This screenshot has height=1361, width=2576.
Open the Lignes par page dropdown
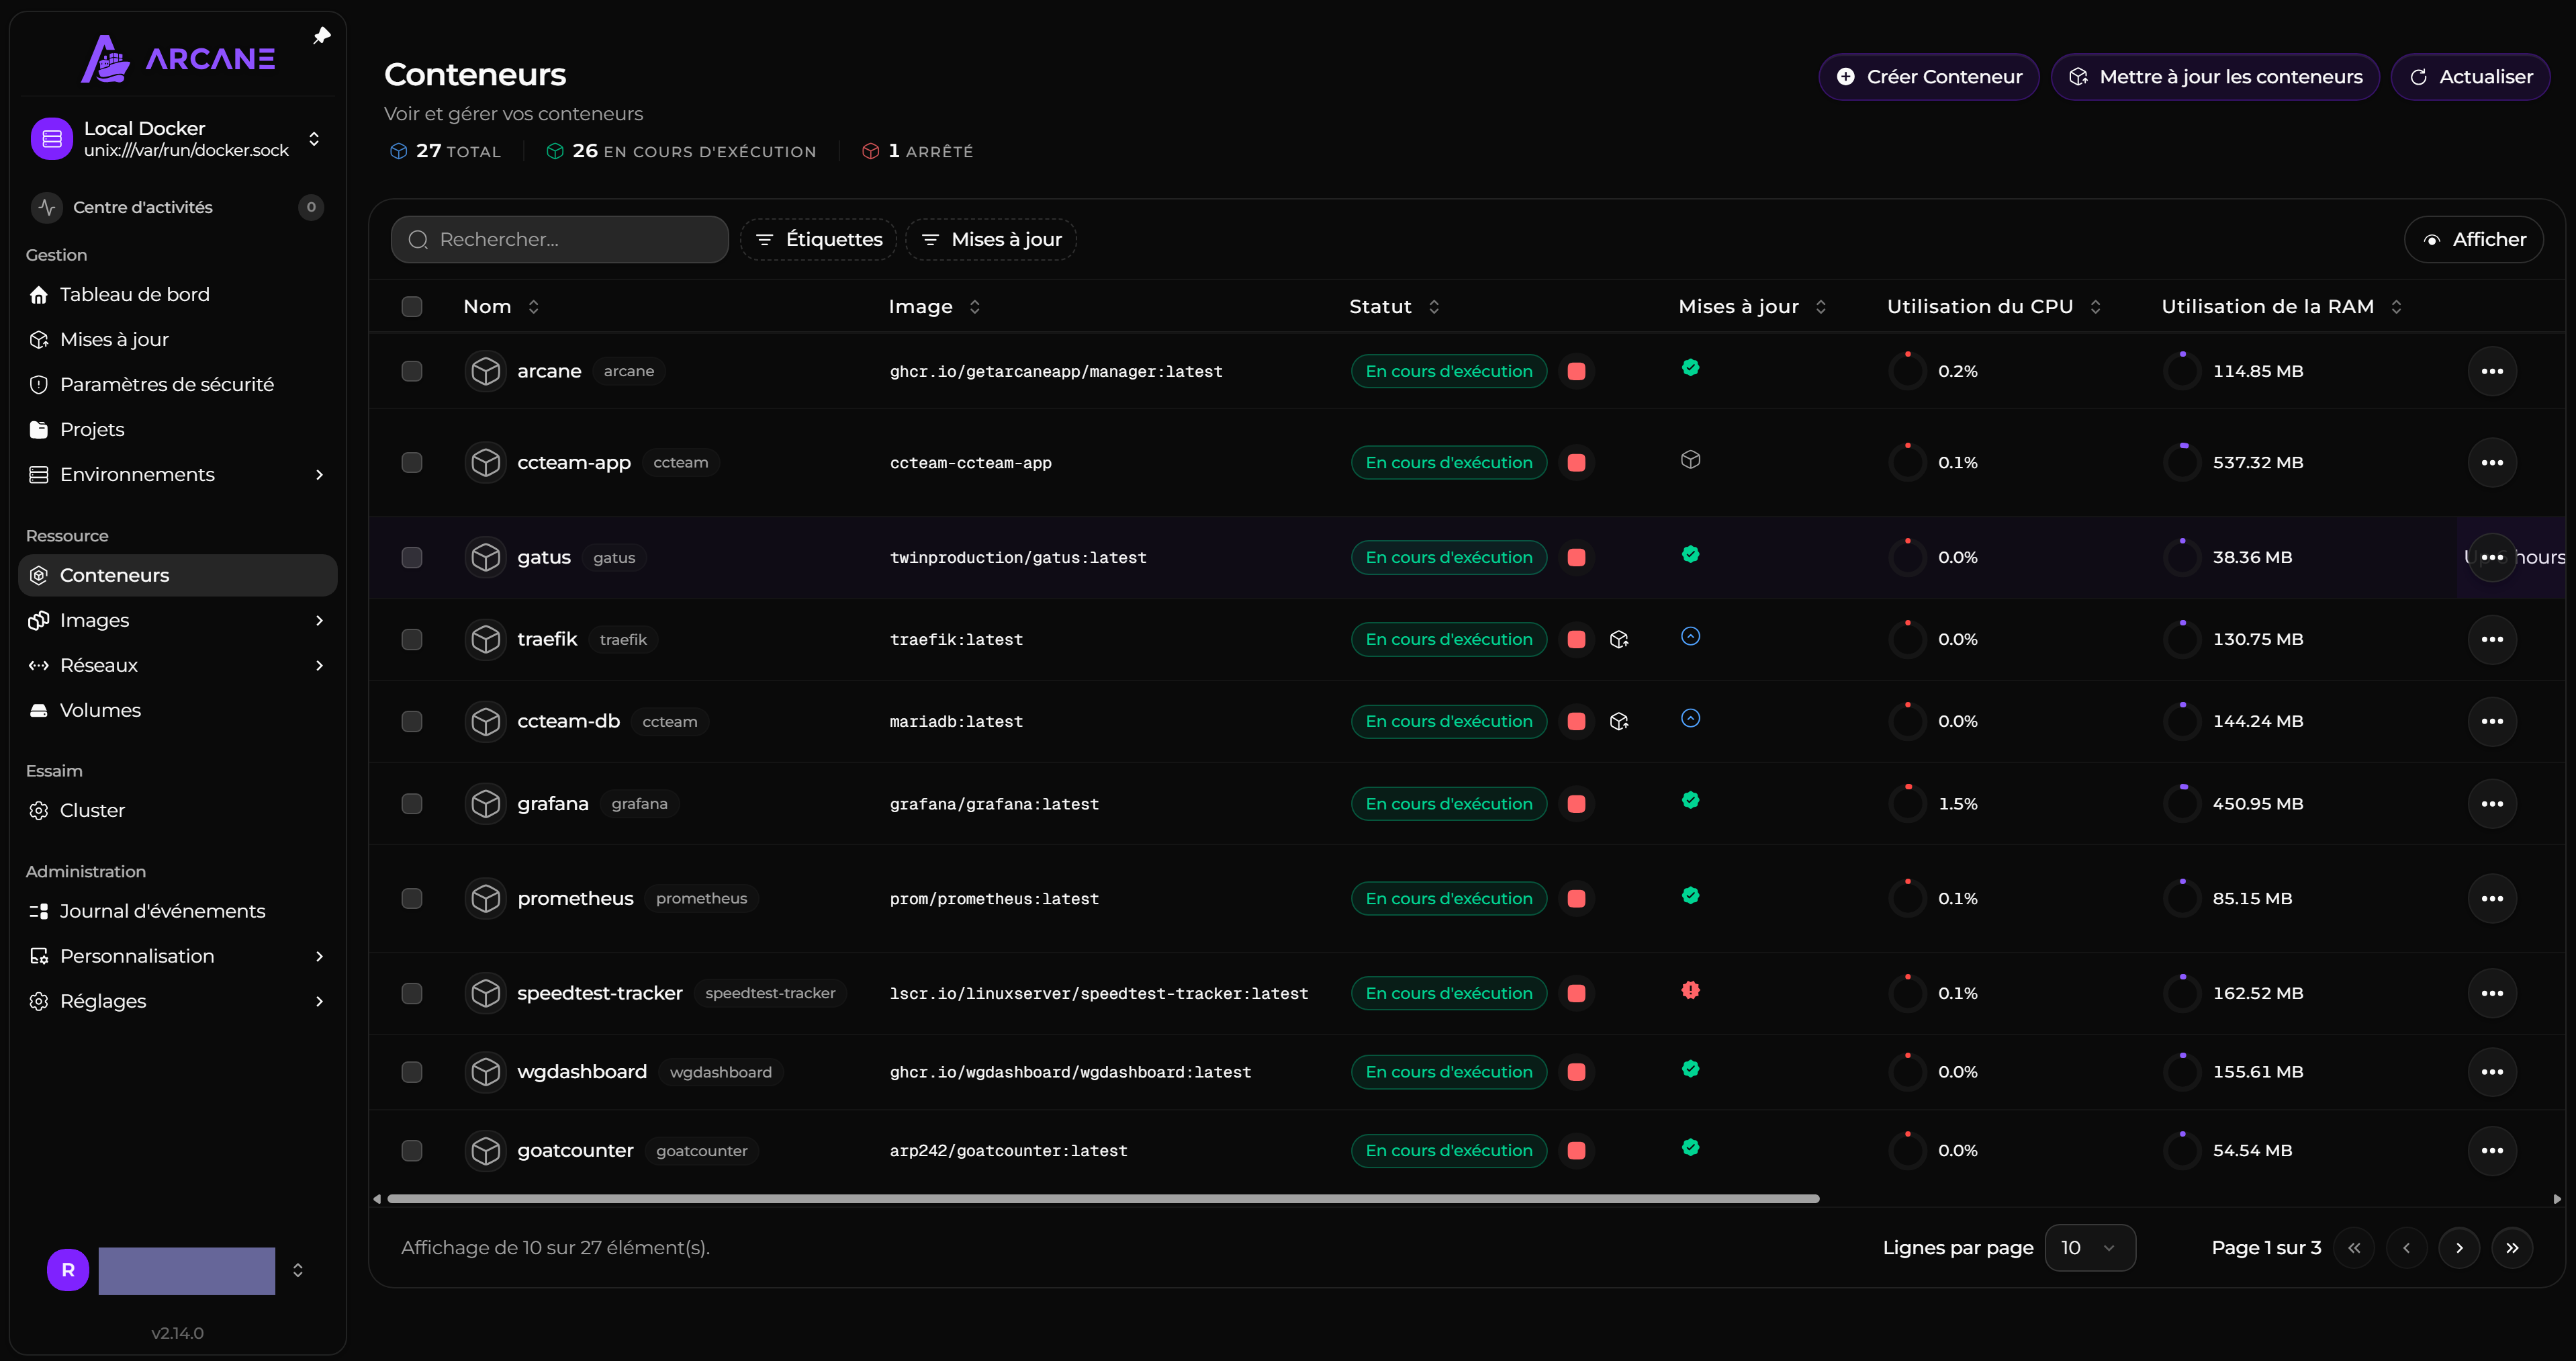coord(2090,1248)
